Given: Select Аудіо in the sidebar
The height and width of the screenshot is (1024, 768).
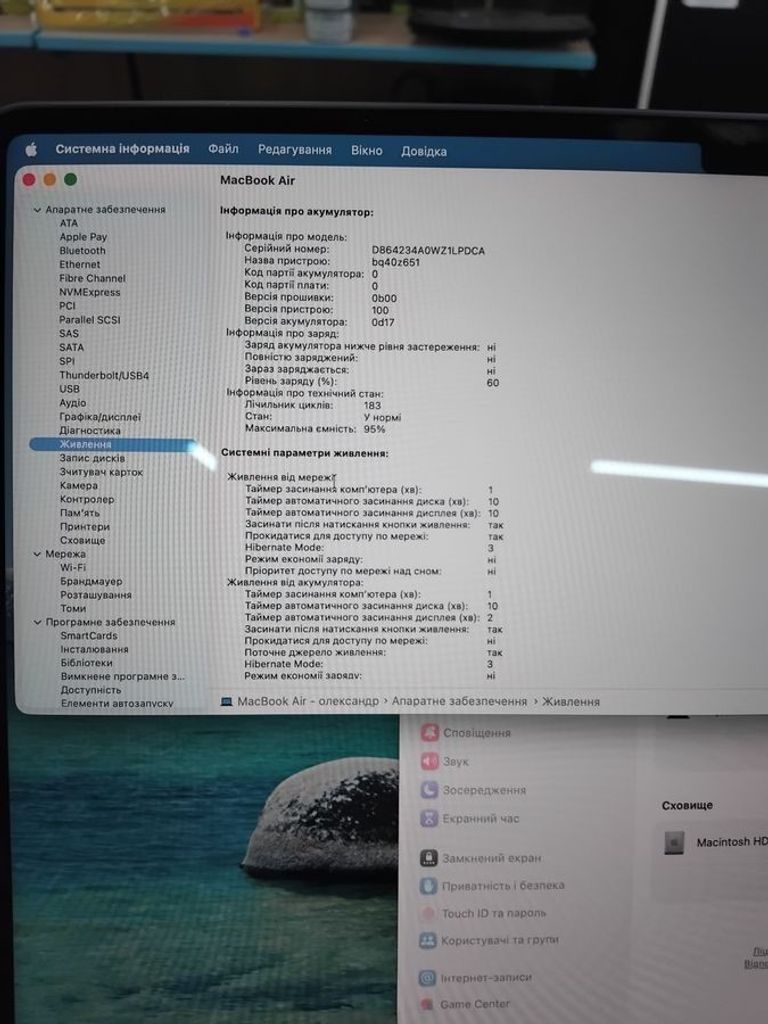Looking at the screenshot, I should (x=72, y=402).
